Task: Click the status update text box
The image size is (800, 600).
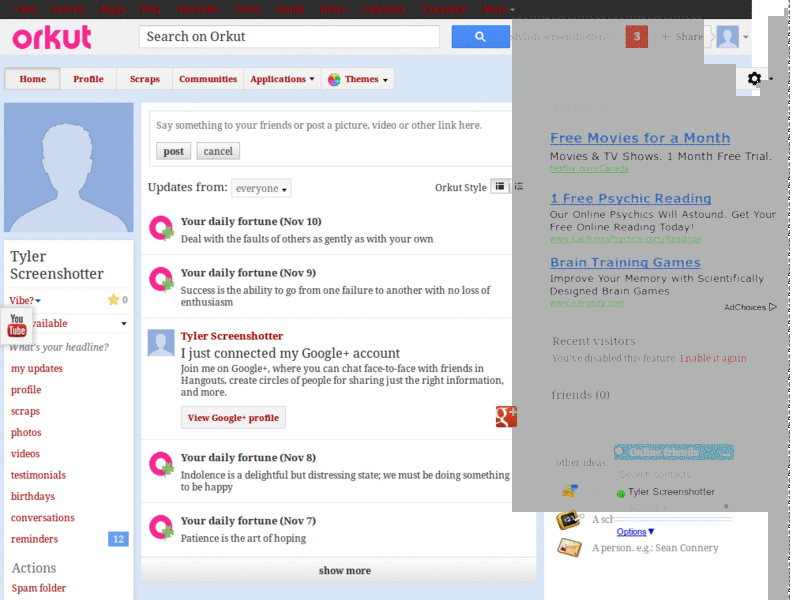Action: coord(330,125)
